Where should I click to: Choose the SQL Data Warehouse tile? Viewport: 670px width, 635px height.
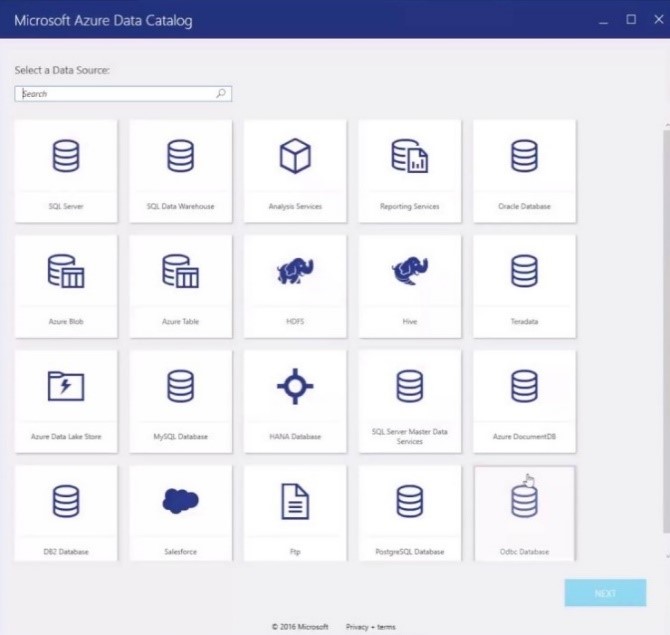[180, 171]
